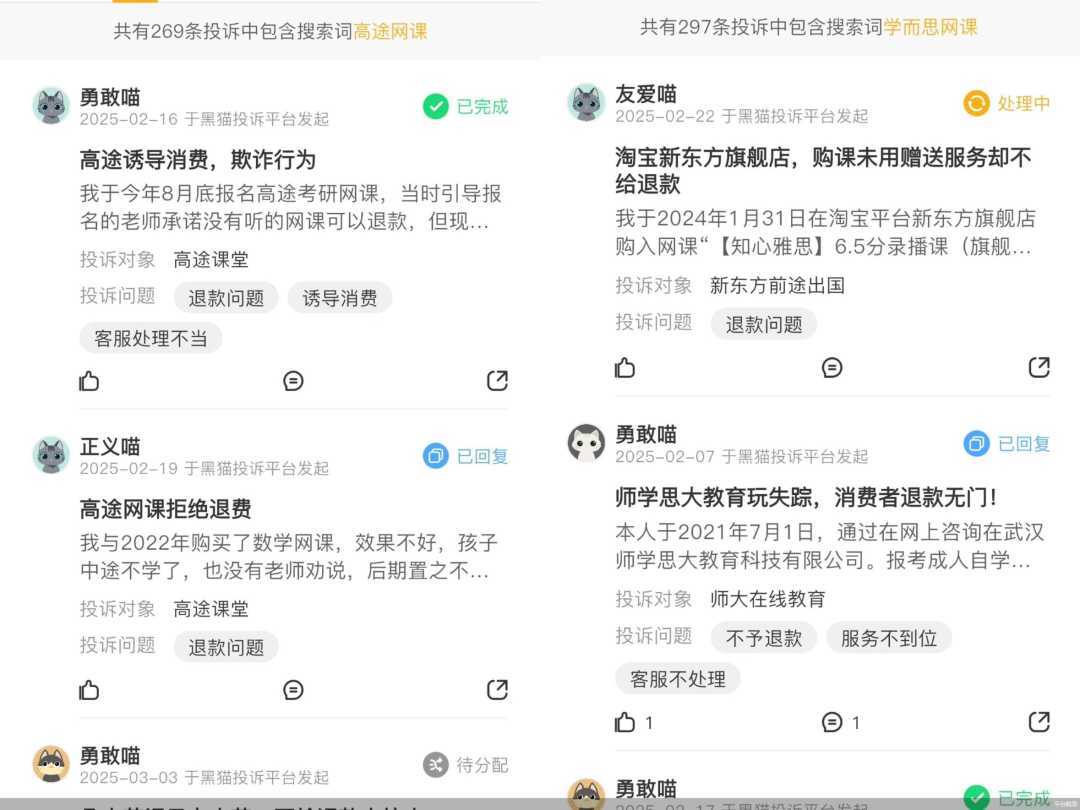
Task: Tap the 客服处理不当 issue tag
Action: [151, 338]
